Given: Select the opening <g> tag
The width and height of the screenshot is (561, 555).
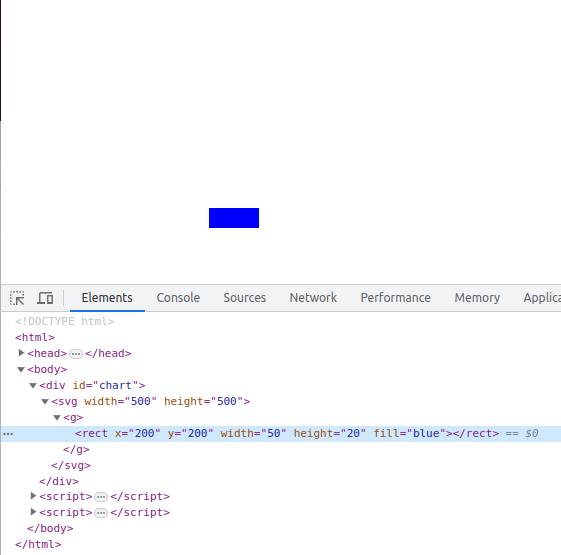Looking at the screenshot, I should click(x=73, y=418).
